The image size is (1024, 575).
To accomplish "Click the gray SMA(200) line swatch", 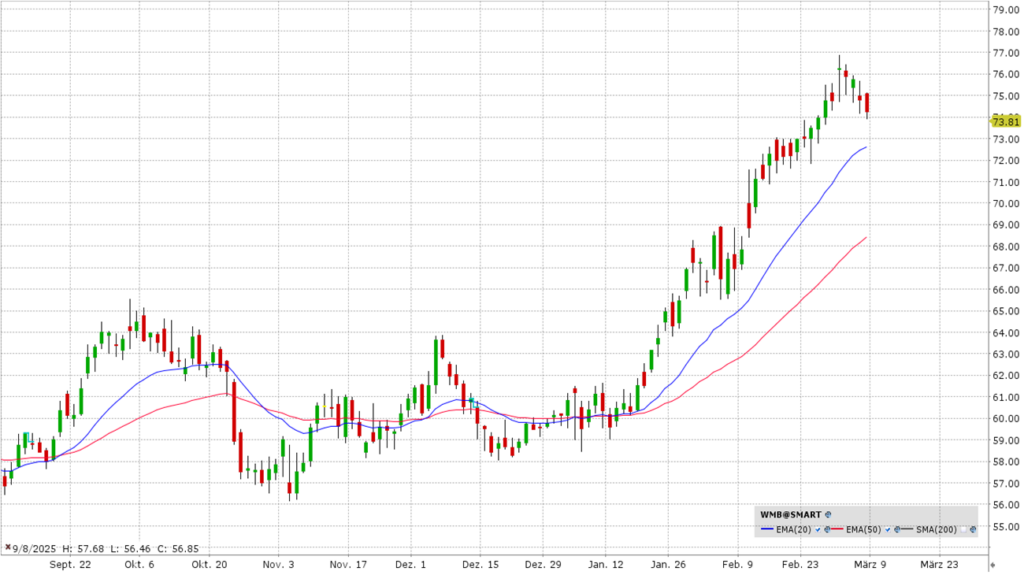I will (x=907, y=529).
